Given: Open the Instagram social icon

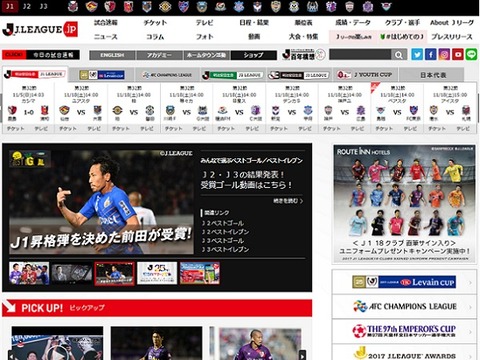Looking at the screenshot, I should click(444, 54).
